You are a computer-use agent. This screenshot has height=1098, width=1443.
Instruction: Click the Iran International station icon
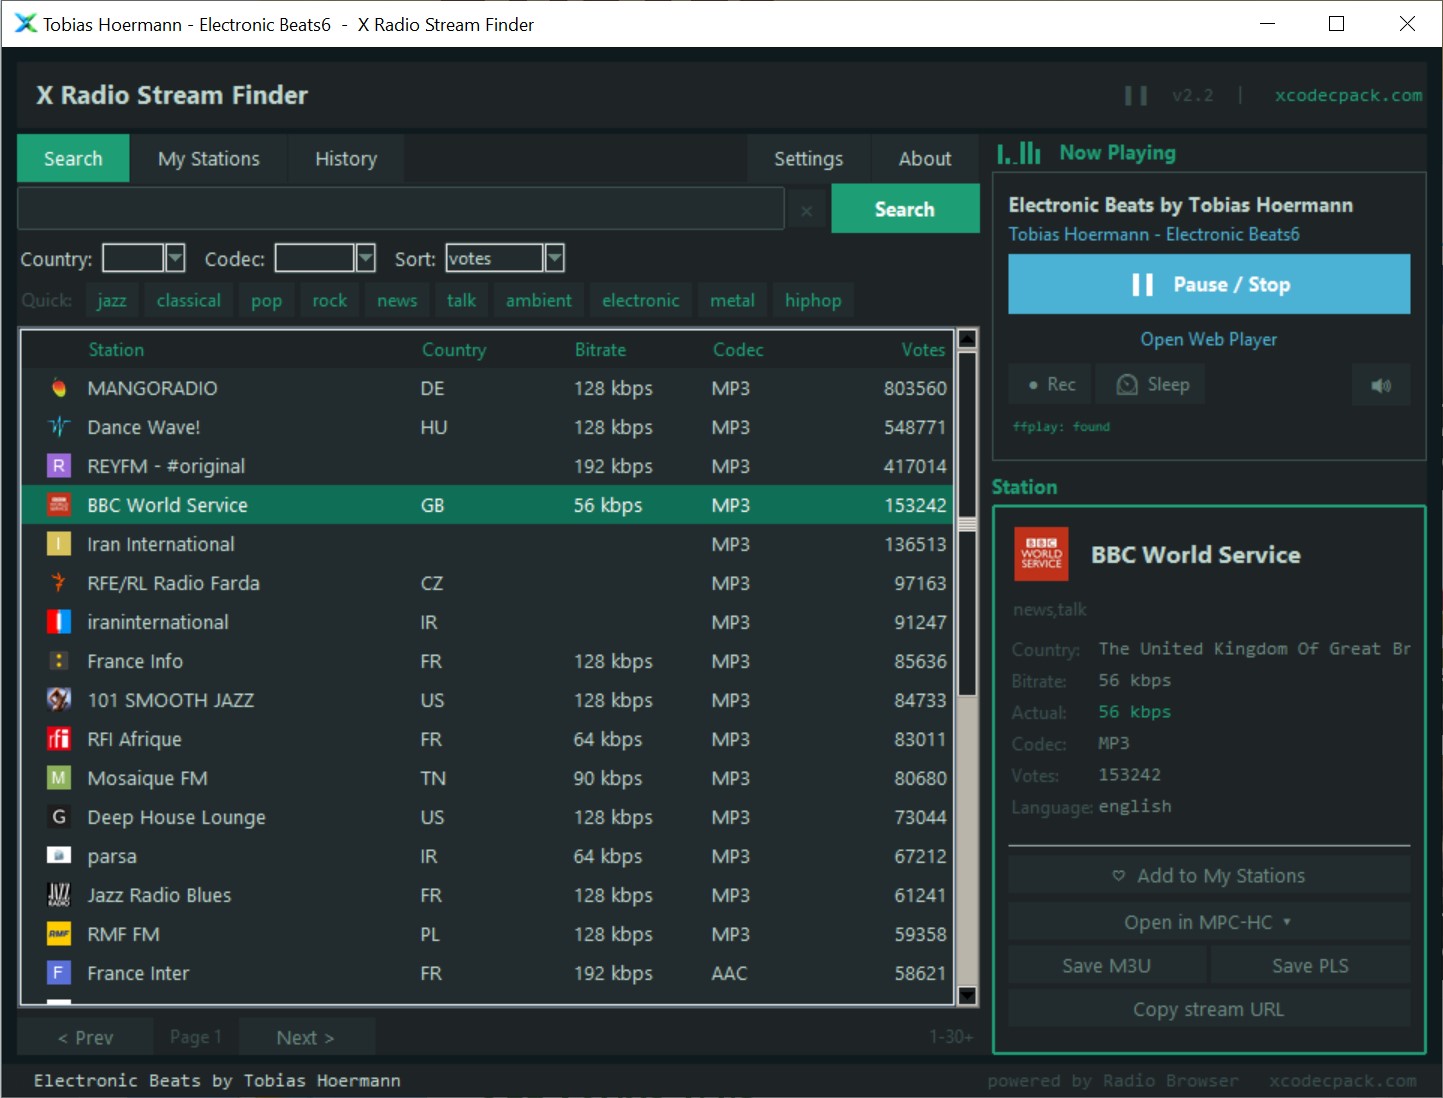pos(59,544)
